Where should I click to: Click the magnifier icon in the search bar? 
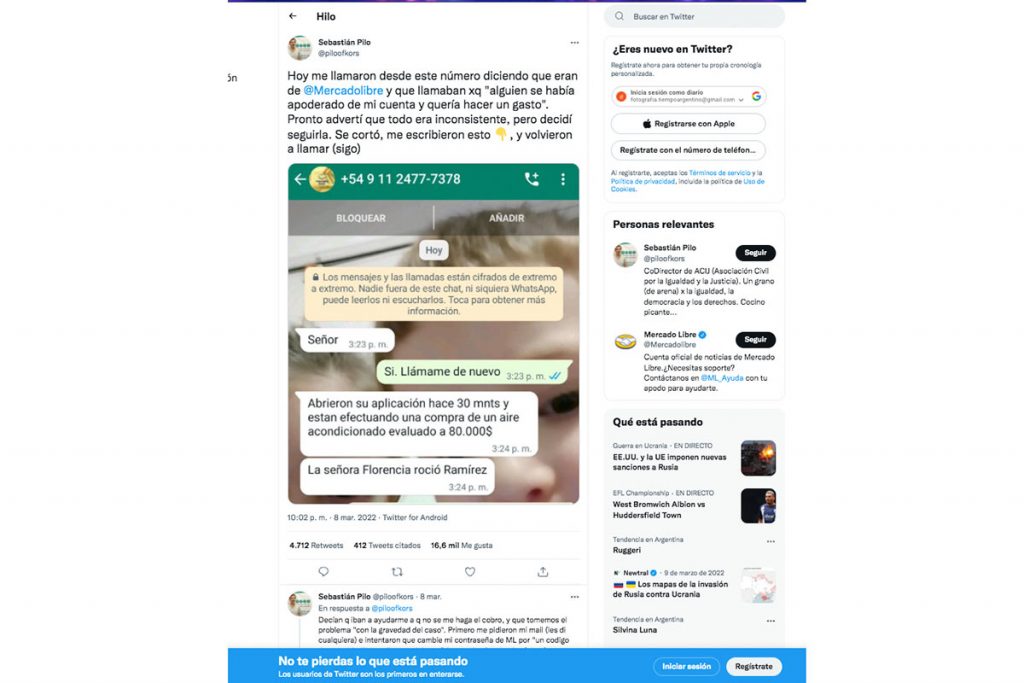pos(619,16)
